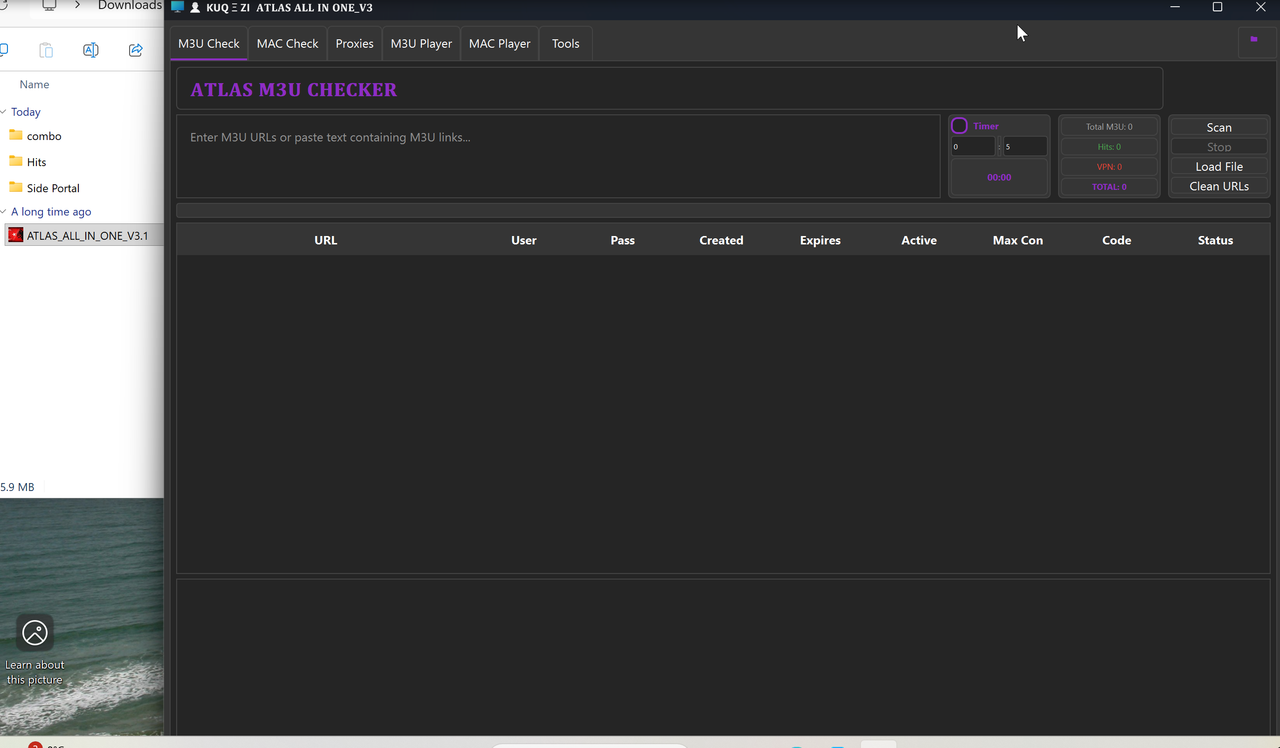Click the User column header
The width and height of the screenshot is (1280, 748).
[524, 240]
